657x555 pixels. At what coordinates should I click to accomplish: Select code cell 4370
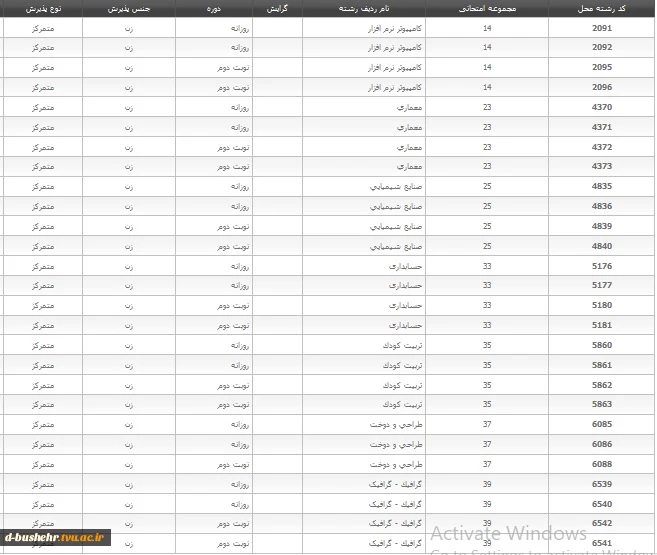pyautogui.click(x=602, y=107)
